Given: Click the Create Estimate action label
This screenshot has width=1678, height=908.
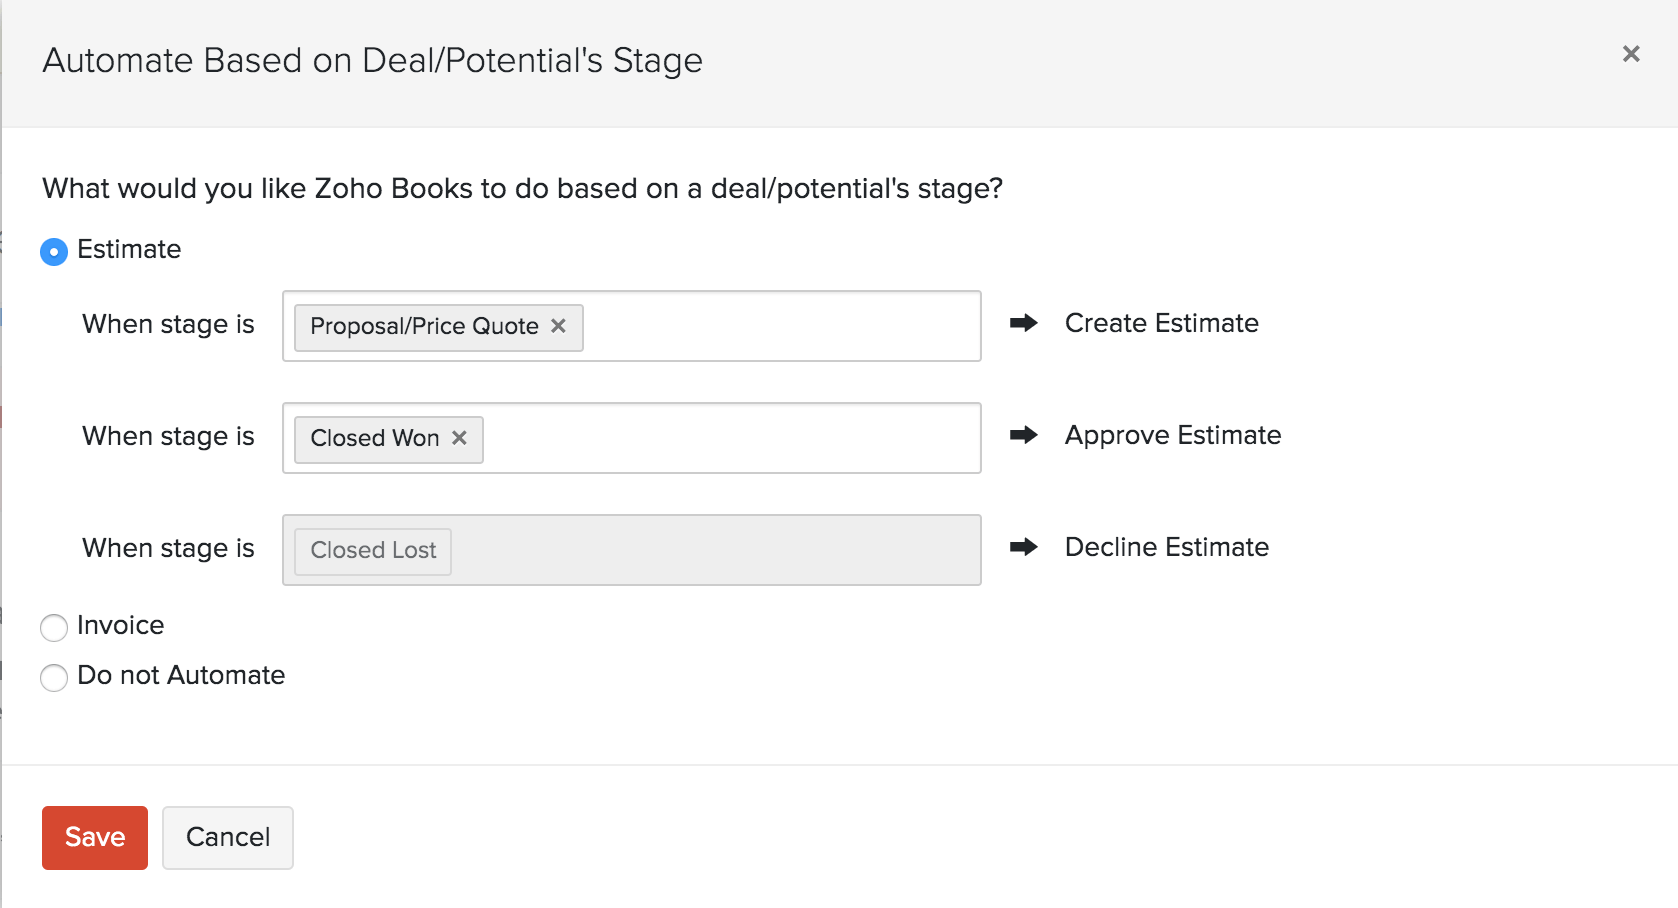Looking at the screenshot, I should pos(1161,323).
